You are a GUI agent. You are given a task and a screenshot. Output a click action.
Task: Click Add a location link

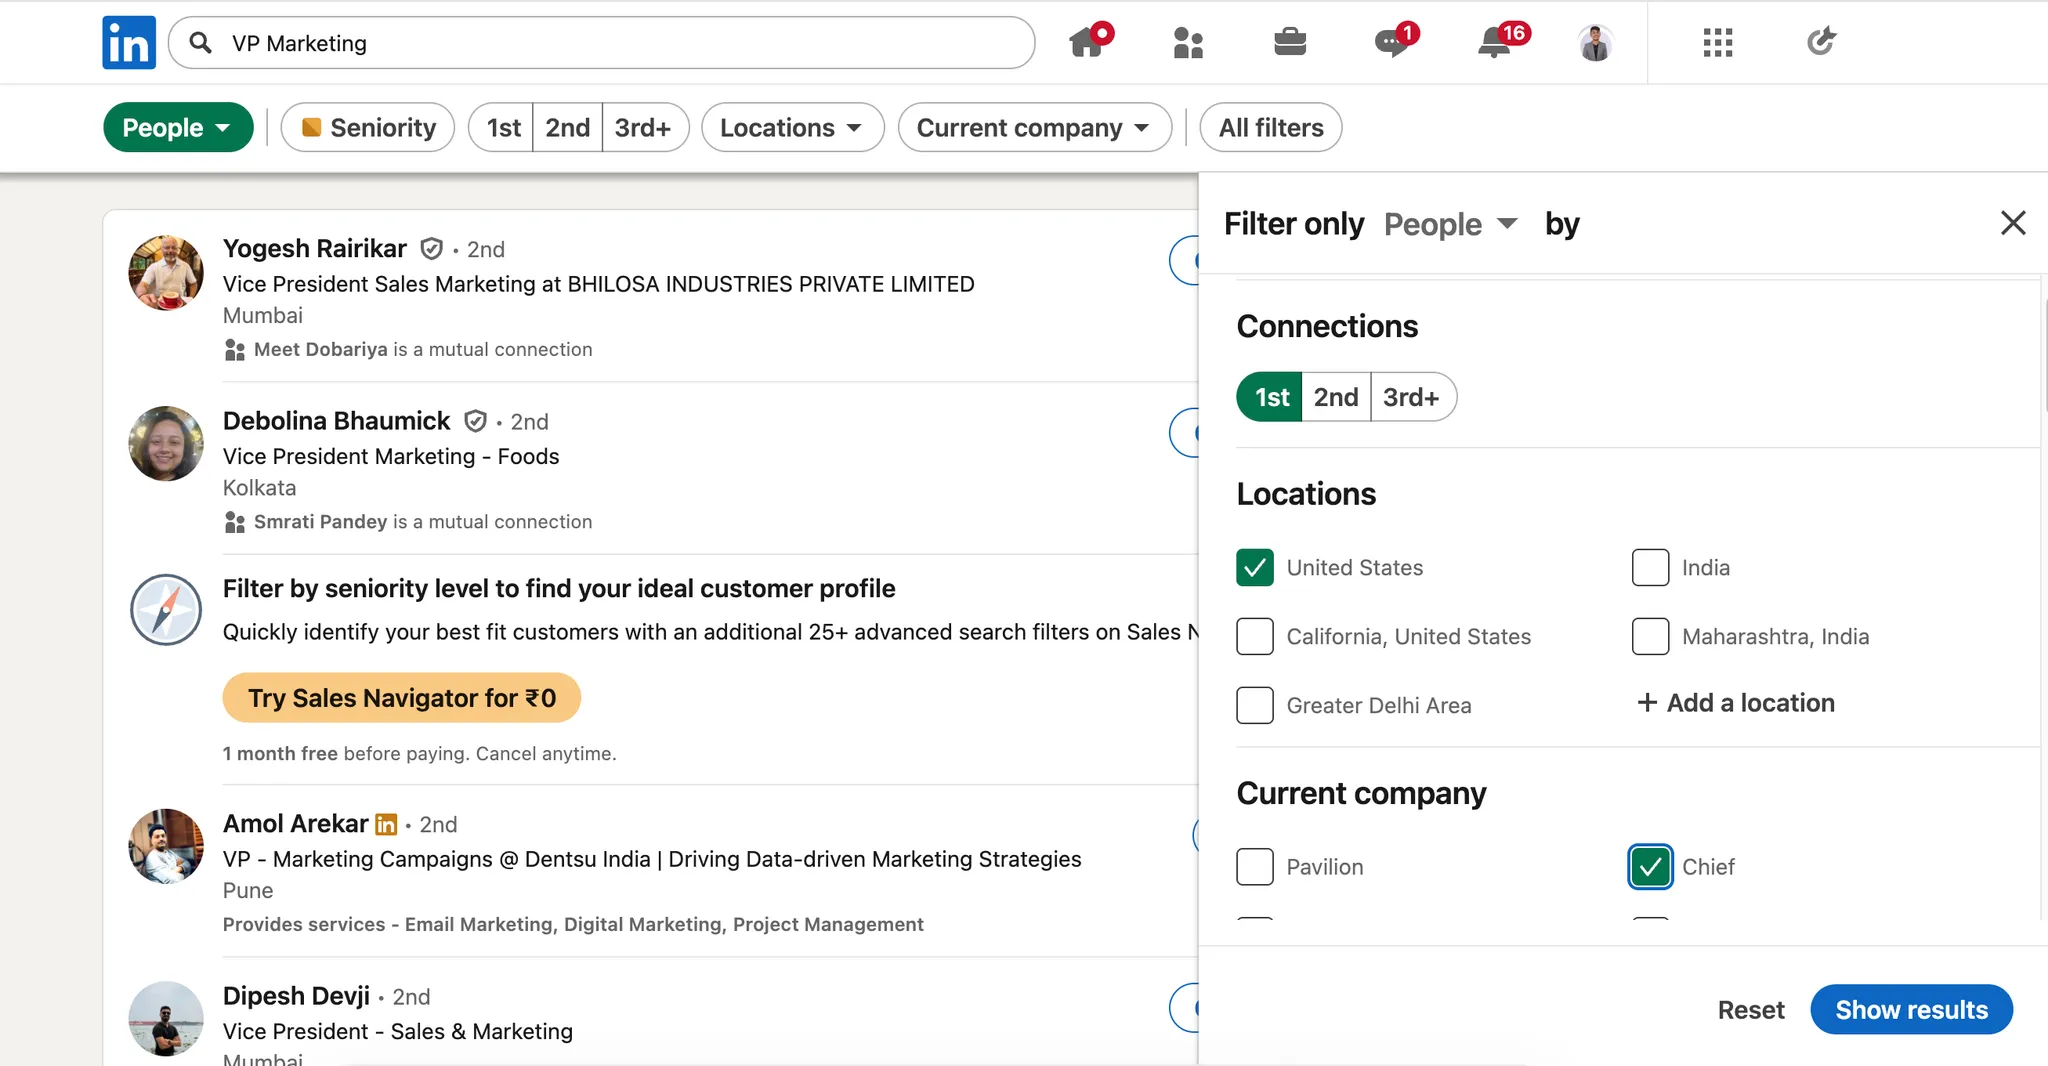1736,703
